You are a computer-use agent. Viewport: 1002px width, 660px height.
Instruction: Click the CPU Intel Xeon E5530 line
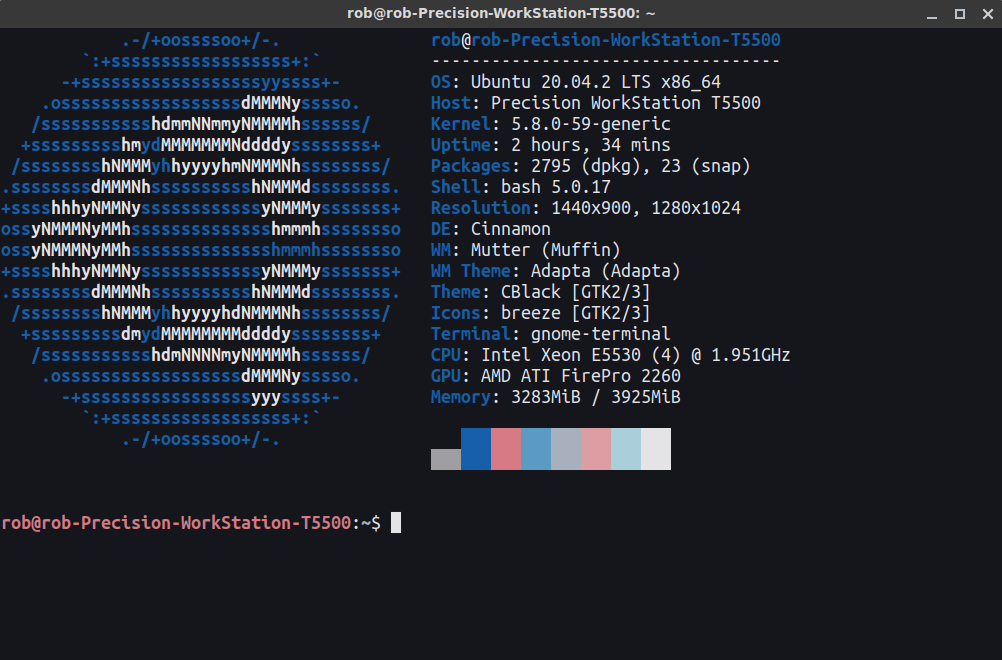(x=610, y=355)
